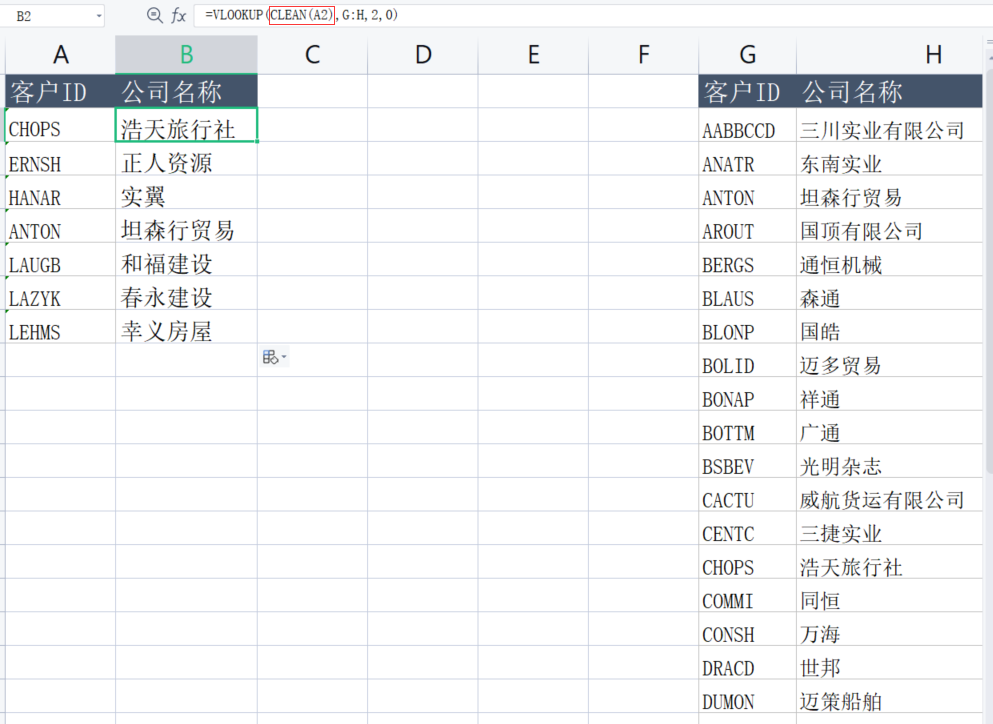Select cell containing CACTU
Viewport: 993px width, 724px height.
tap(747, 494)
